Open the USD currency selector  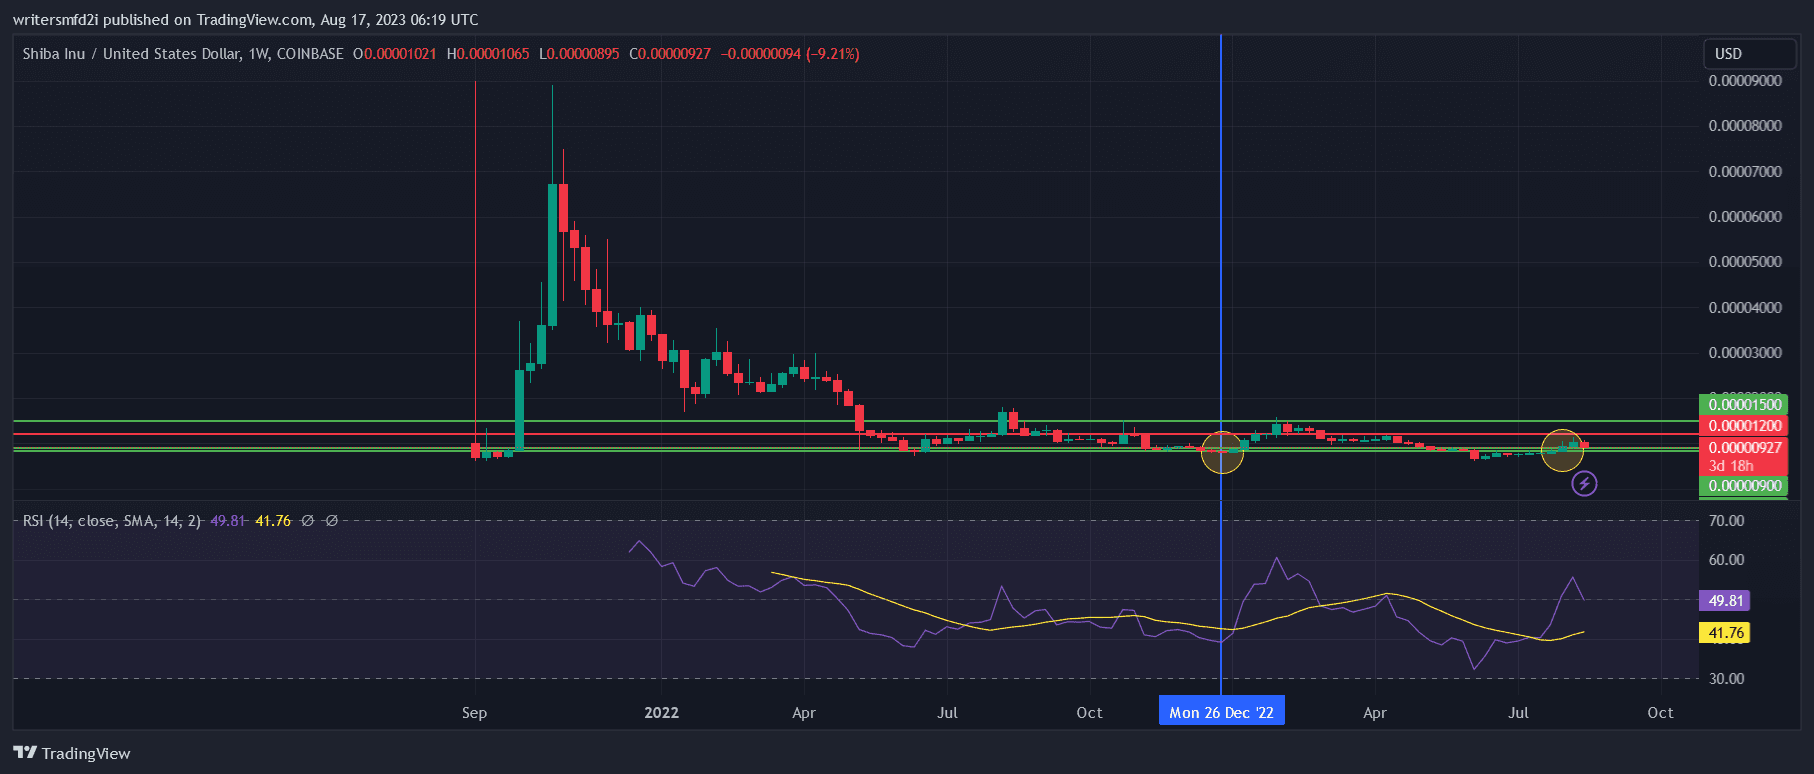tap(1749, 54)
